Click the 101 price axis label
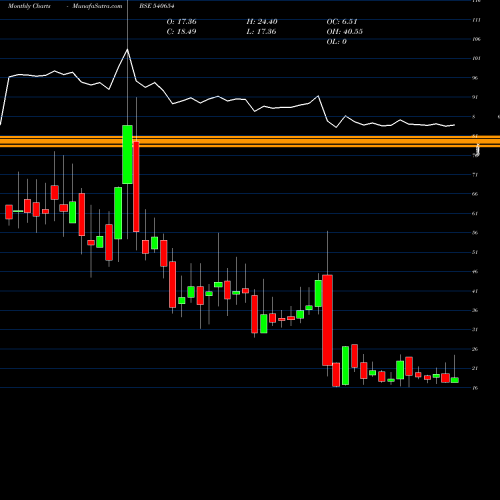This screenshot has width=500, height=500. (476, 59)
